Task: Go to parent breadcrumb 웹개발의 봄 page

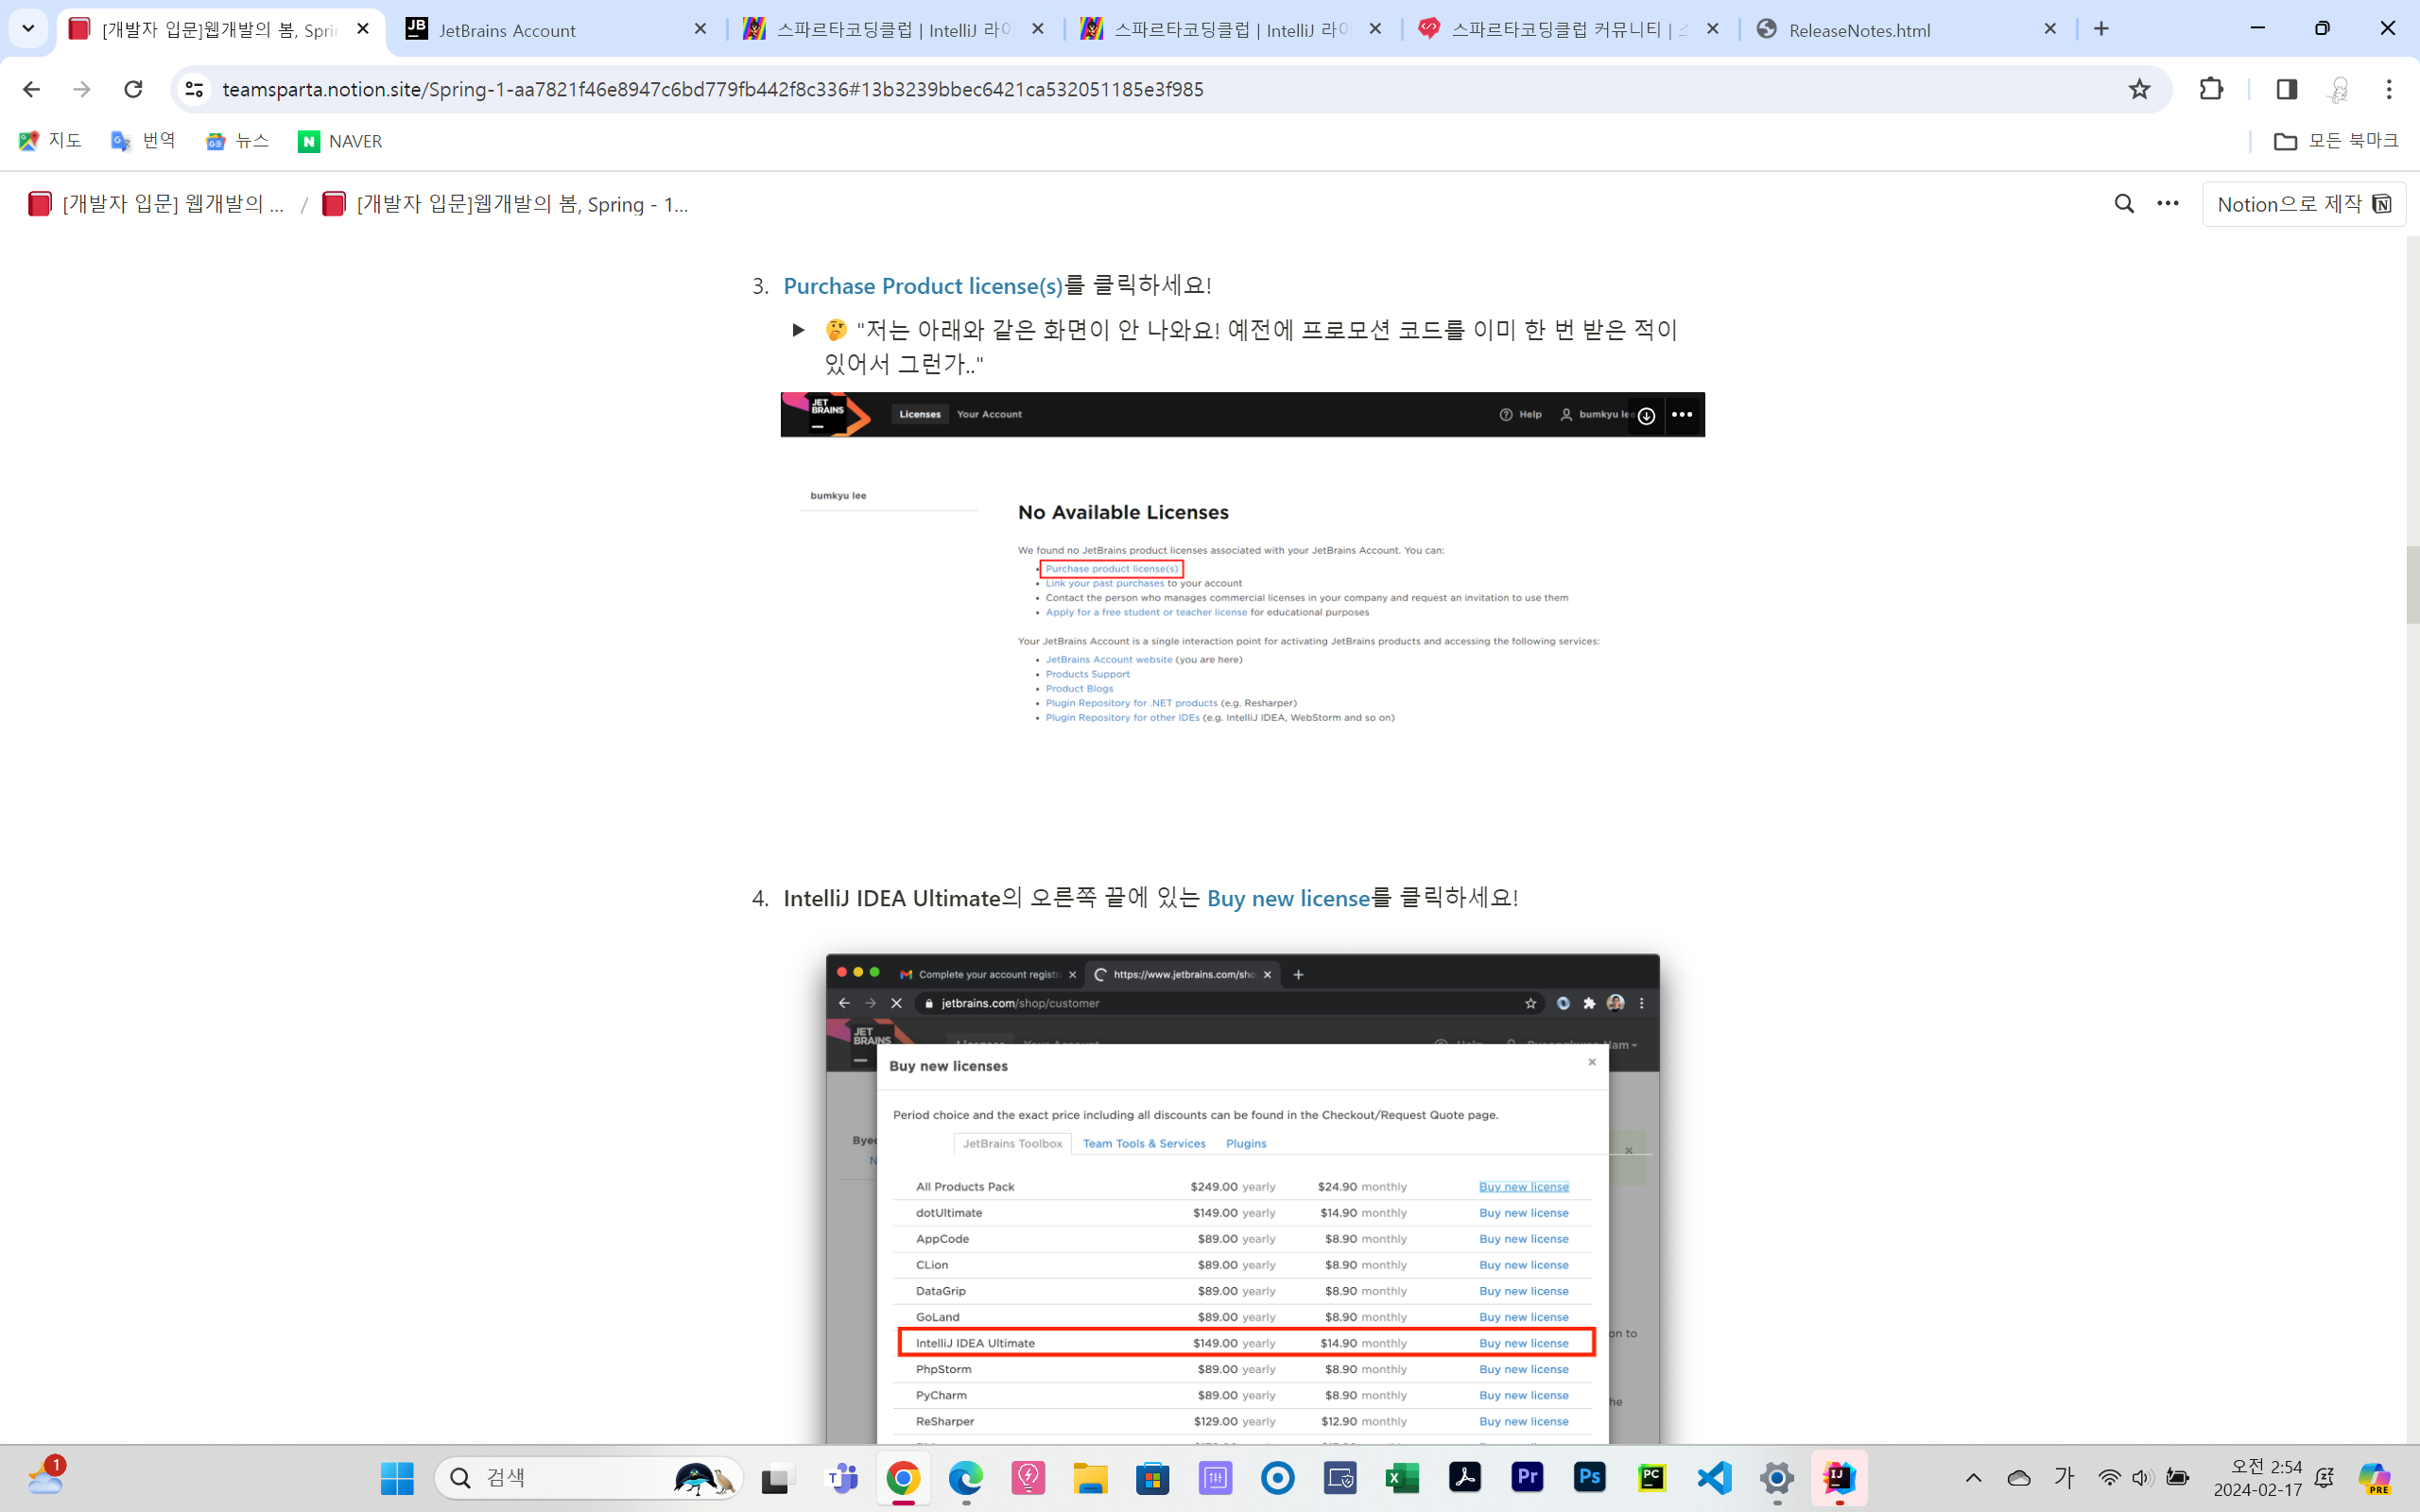Action: coord(156,204)
